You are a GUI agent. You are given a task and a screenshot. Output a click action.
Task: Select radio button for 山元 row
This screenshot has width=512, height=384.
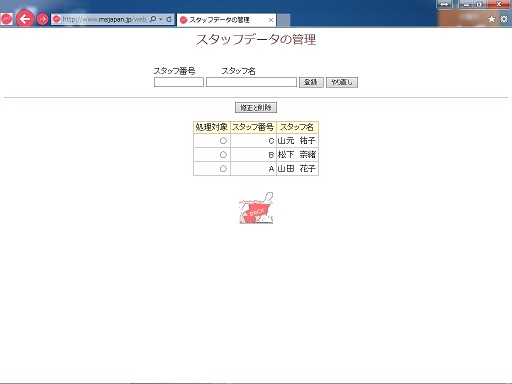coord(223,141)
